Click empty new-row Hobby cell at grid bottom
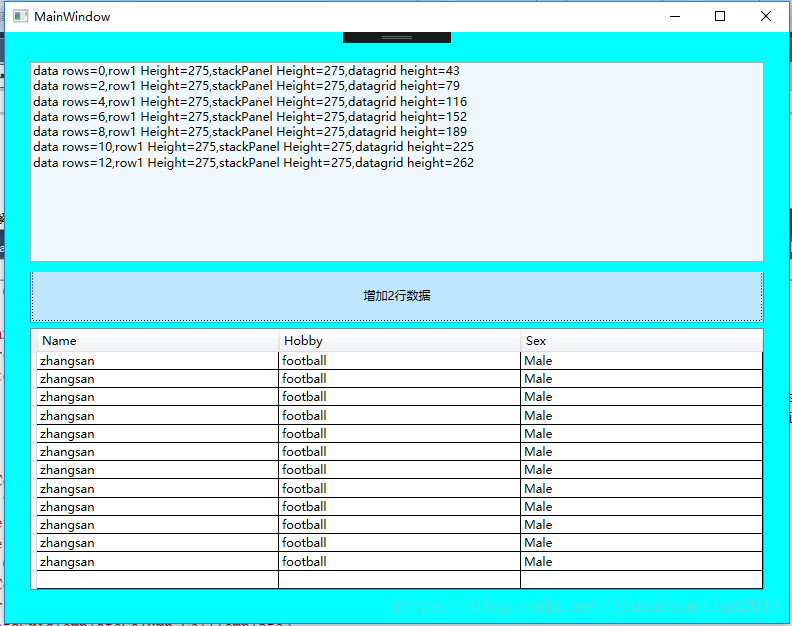The height and width of the screenshot is (626, 792). pyautogui.click(x=400, y=580)
